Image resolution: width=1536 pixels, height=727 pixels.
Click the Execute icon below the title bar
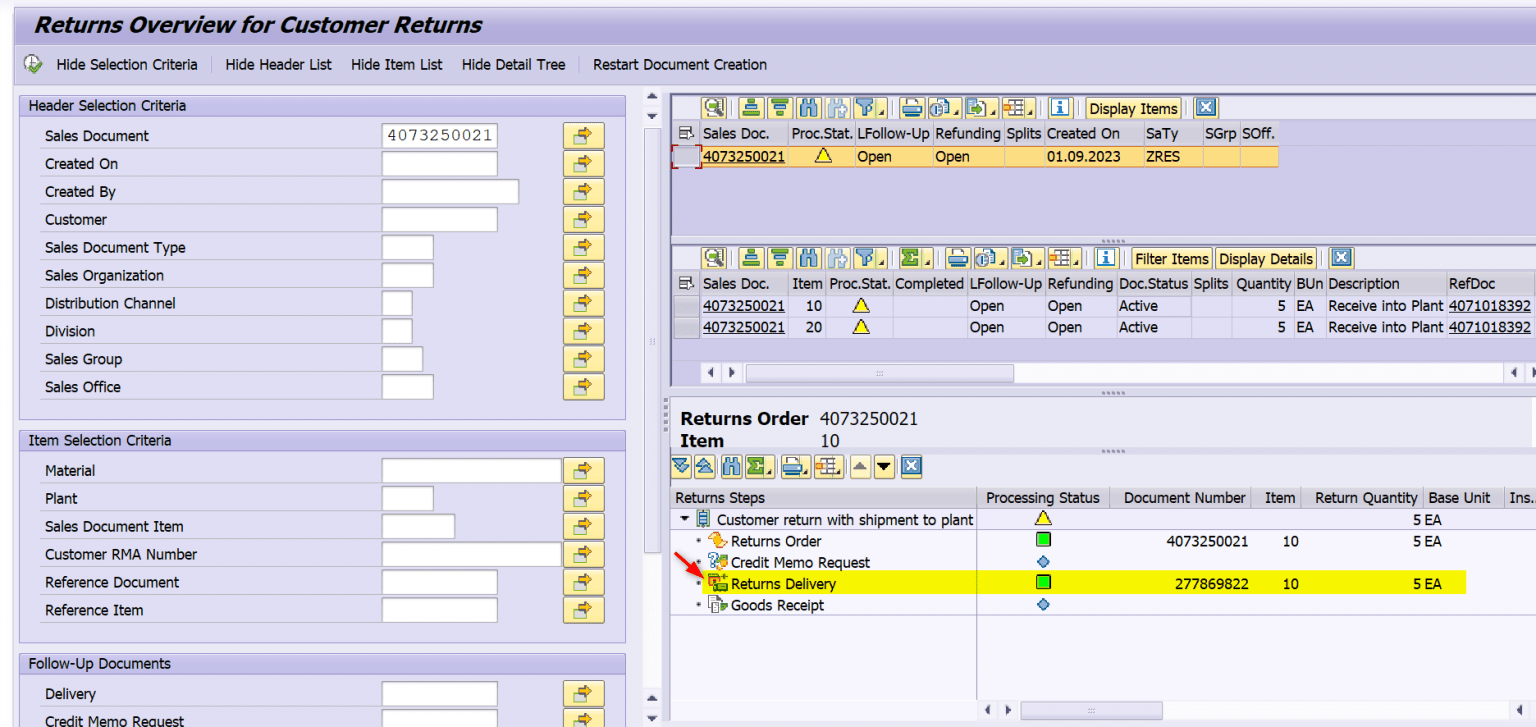(x=32, y=63)
